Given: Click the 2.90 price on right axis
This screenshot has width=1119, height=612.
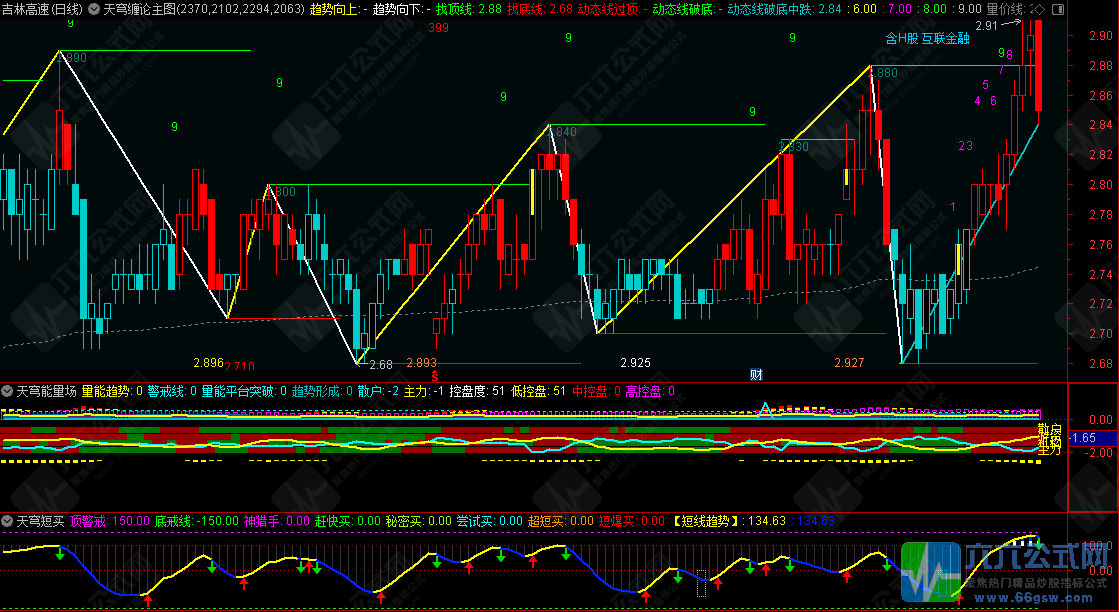Looking at the screenshot, I should [1098, 36].
